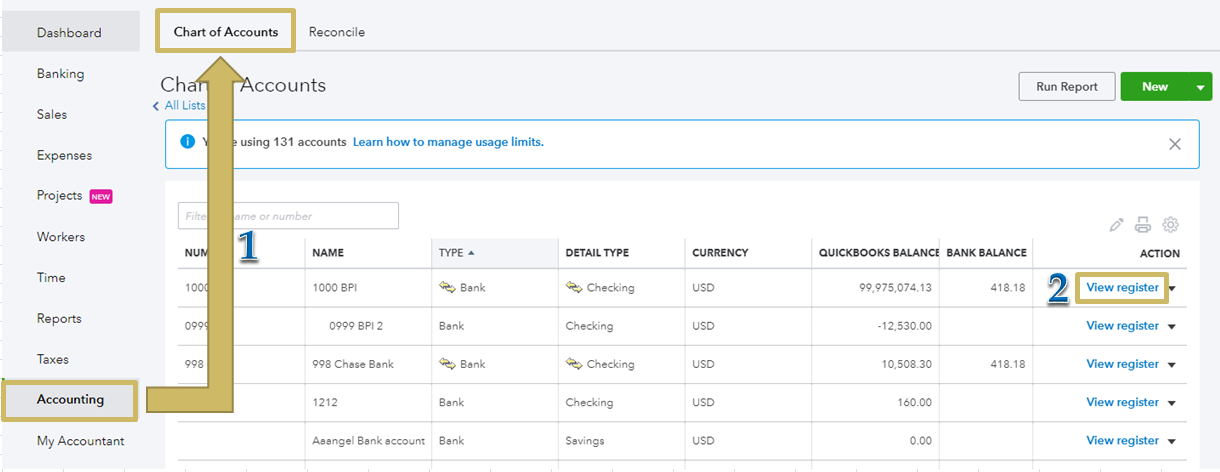Expand action menu for Aaangel Bank account row
1220x472 pixels.
pos(1172,441)
